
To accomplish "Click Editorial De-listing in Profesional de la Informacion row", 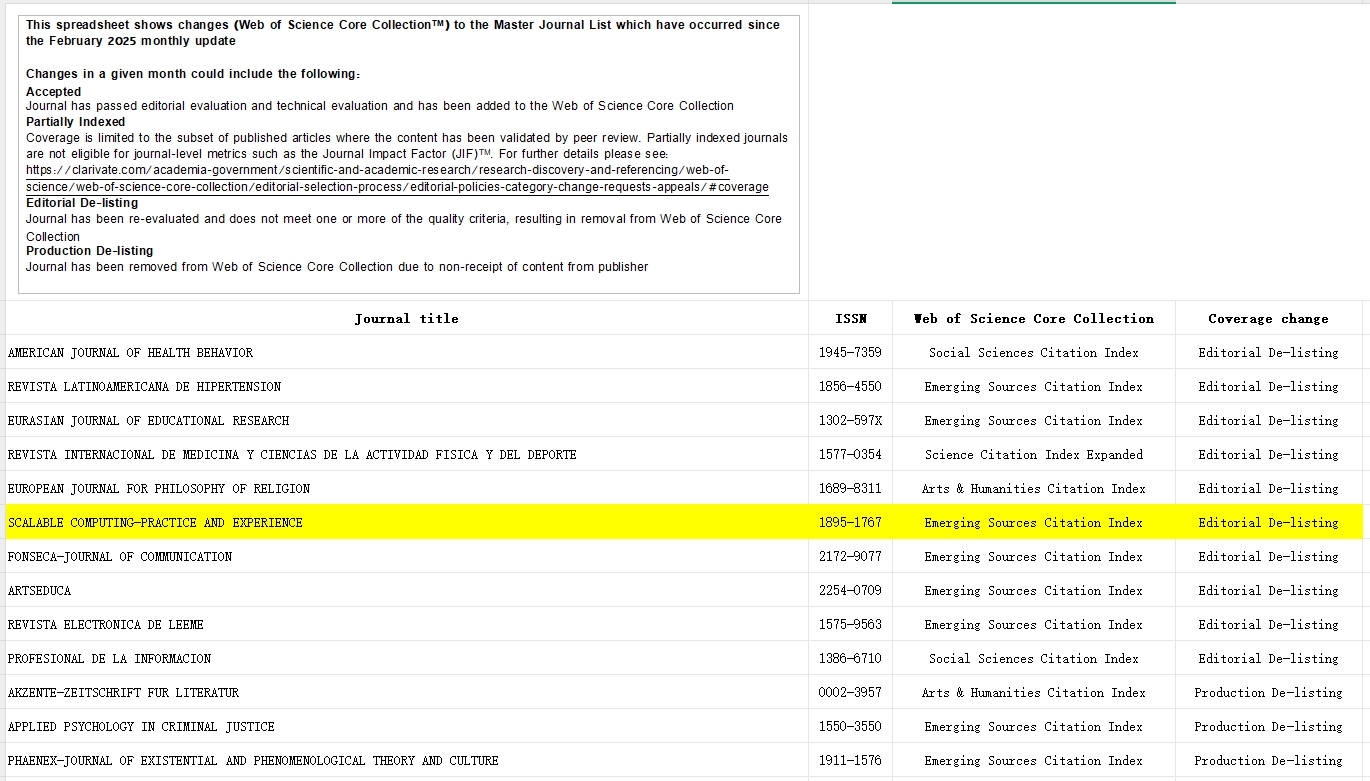I will (1269, 658).
